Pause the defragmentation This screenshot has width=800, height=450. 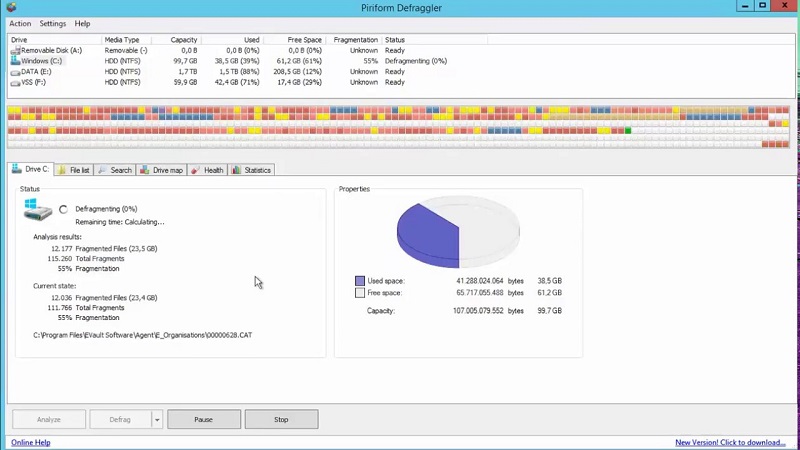click(204, 419)
